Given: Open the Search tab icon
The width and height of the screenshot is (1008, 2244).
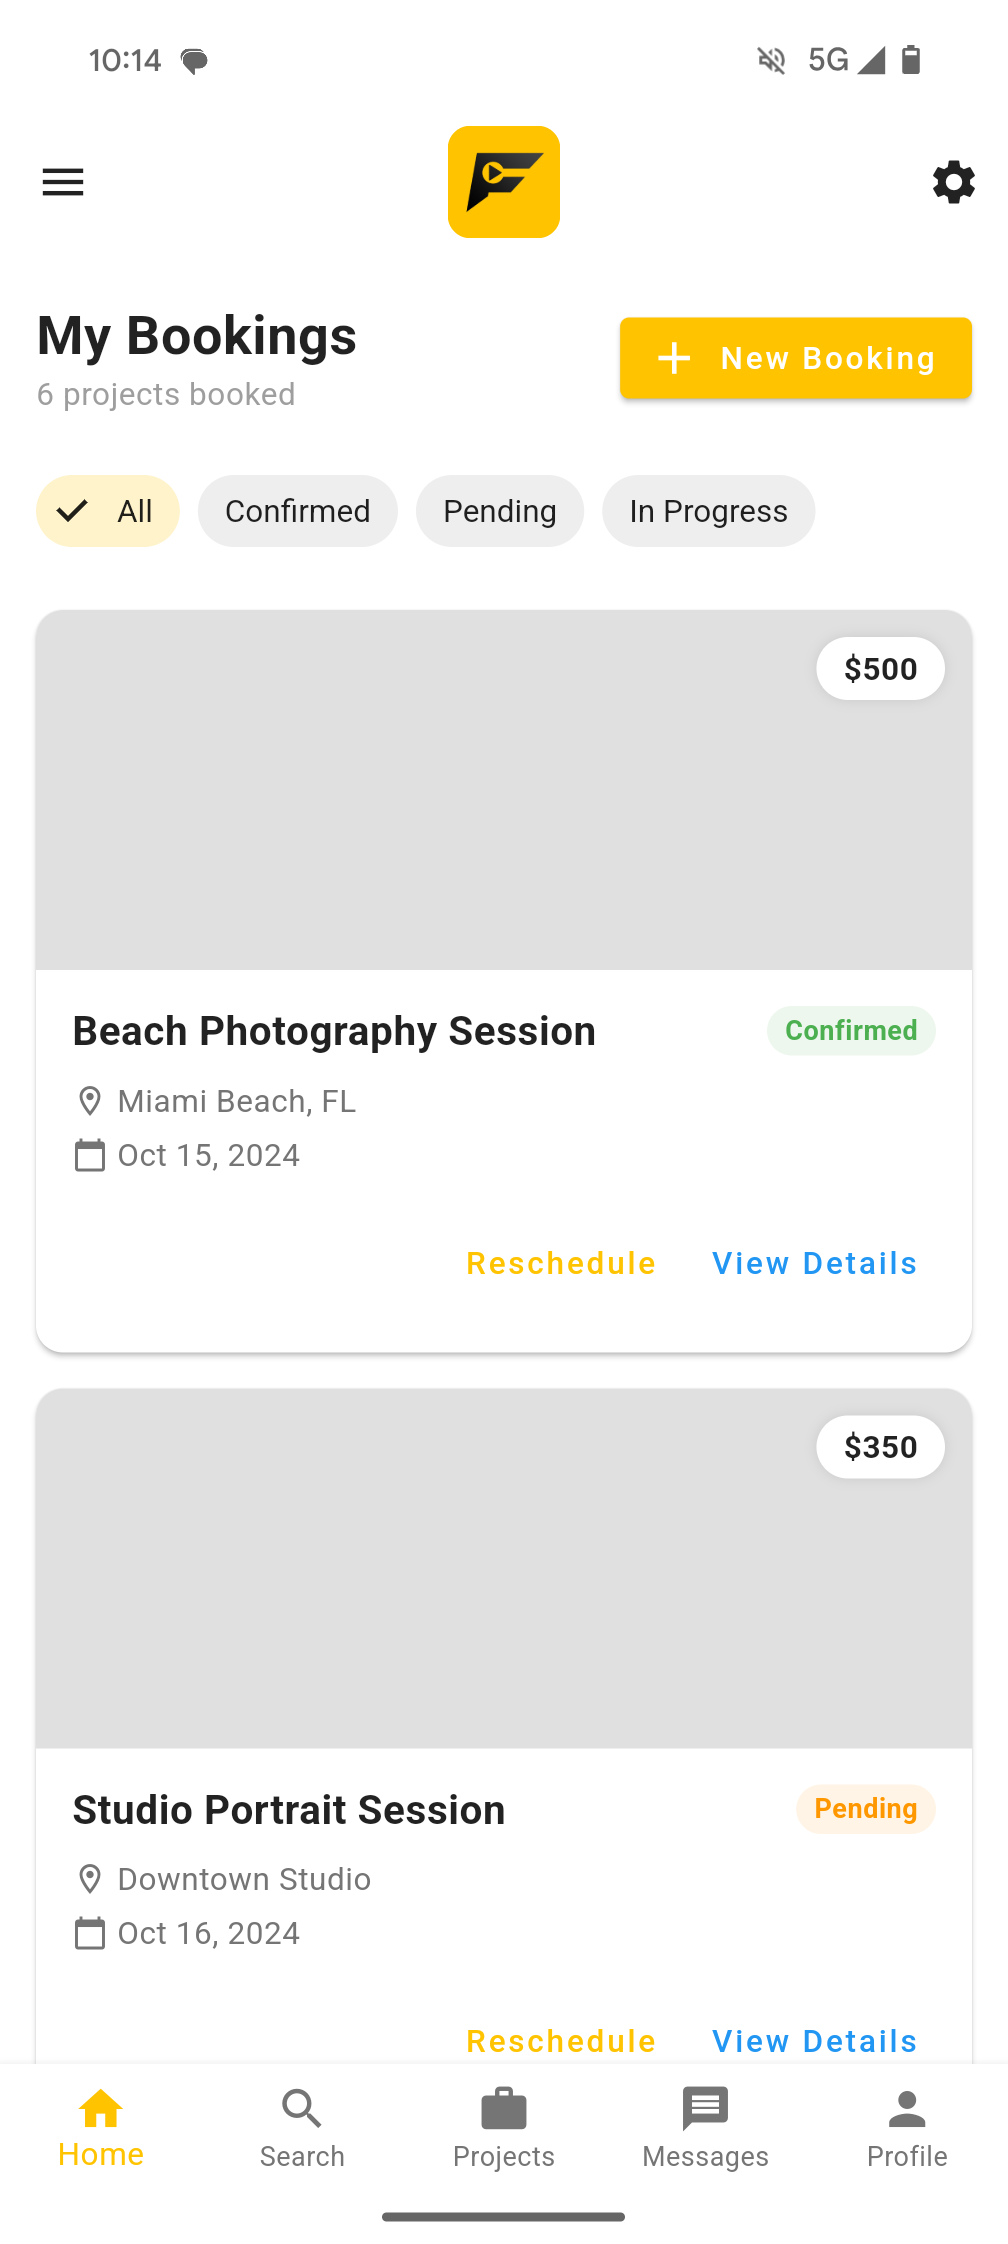Looking at the screenshot, I should tap(302, 2110).
